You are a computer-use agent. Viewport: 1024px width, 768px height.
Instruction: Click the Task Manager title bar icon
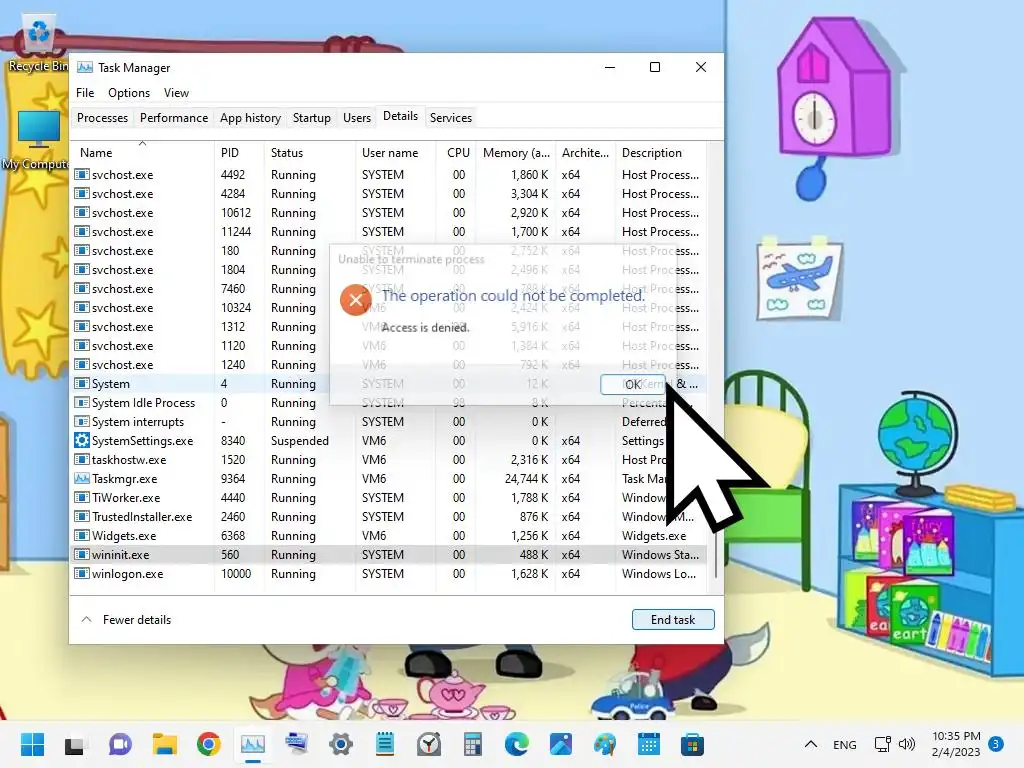[84, 67]
